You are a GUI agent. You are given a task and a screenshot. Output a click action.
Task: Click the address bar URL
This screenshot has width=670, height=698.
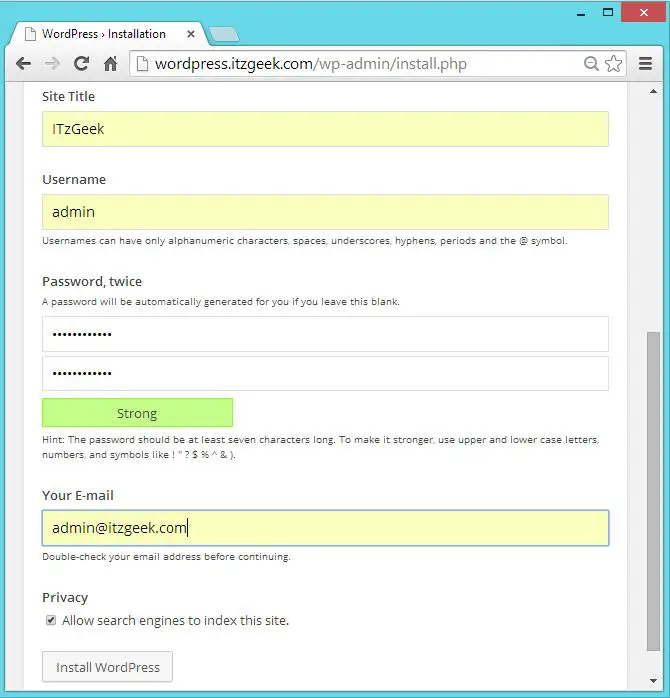point(311,64)
